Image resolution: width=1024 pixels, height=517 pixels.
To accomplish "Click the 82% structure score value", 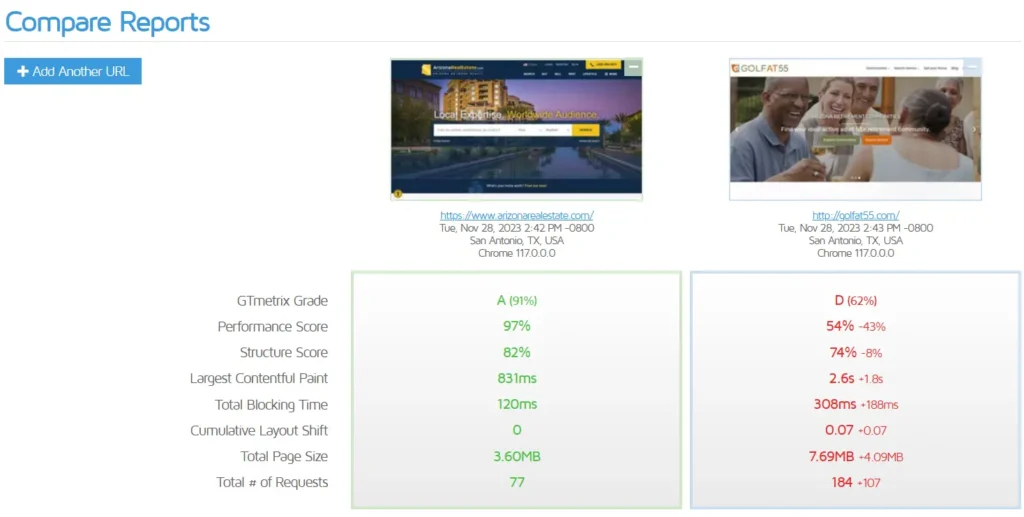I will tap(517, 352).
